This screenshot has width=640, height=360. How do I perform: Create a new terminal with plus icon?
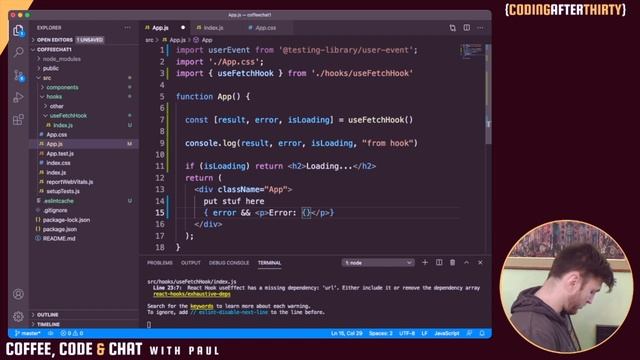point(425,262)
